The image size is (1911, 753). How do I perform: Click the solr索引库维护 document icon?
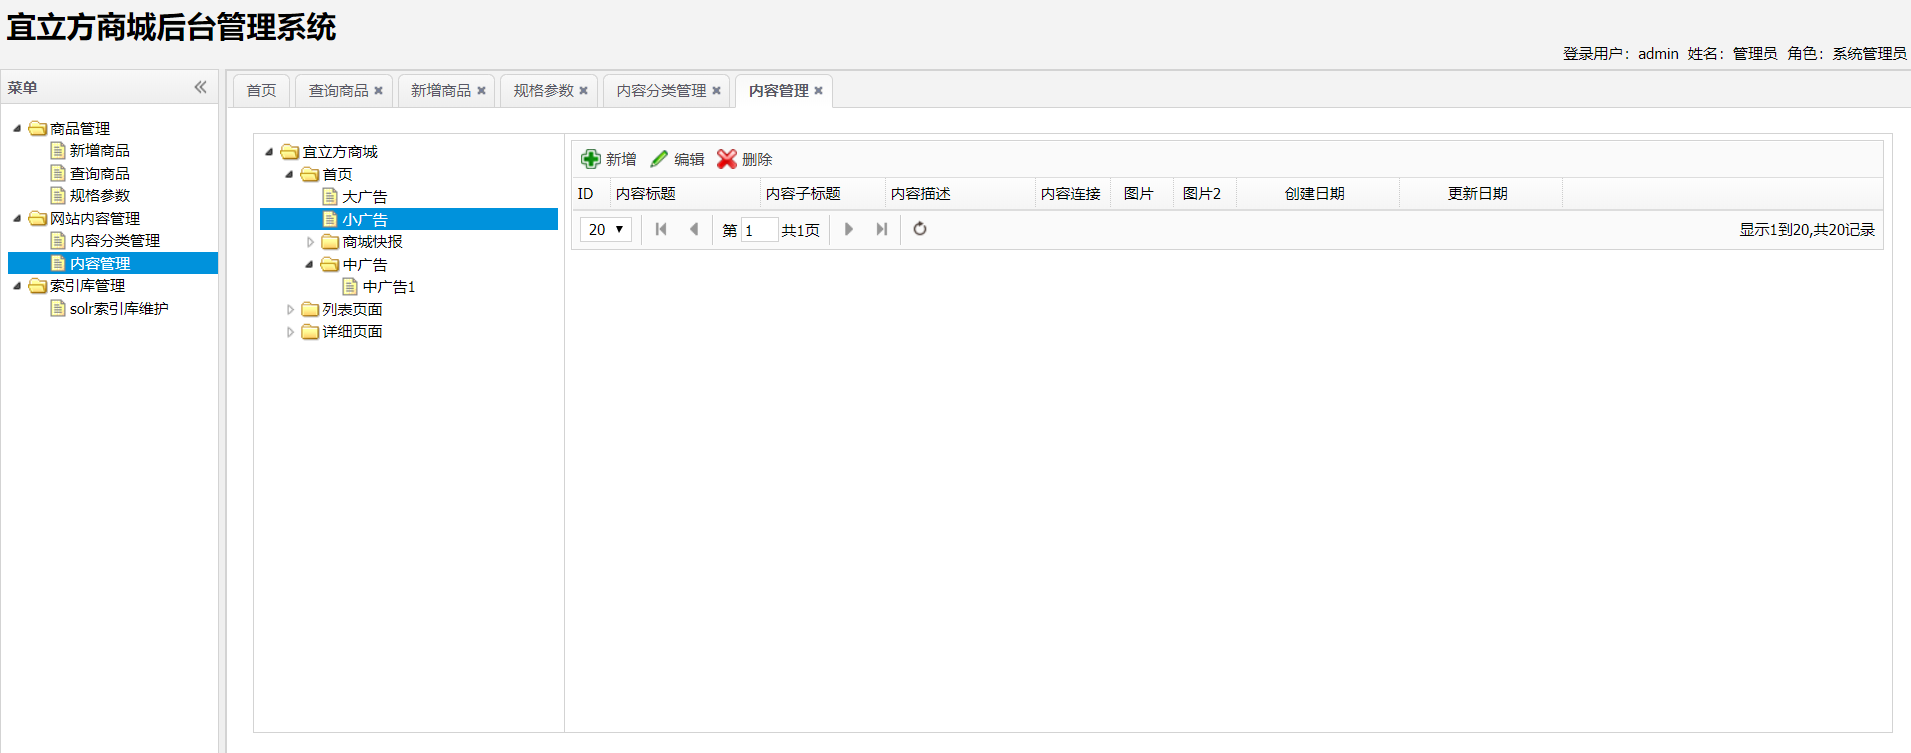pyautogui.click(x=58, y=308)
